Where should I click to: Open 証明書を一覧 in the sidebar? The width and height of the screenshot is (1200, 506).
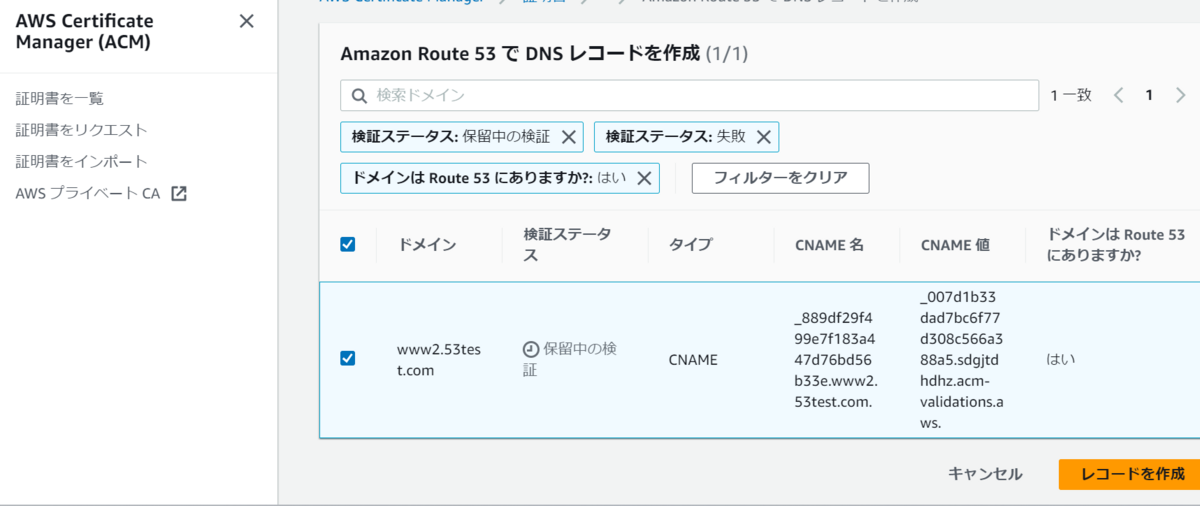(x=60, y=98)
